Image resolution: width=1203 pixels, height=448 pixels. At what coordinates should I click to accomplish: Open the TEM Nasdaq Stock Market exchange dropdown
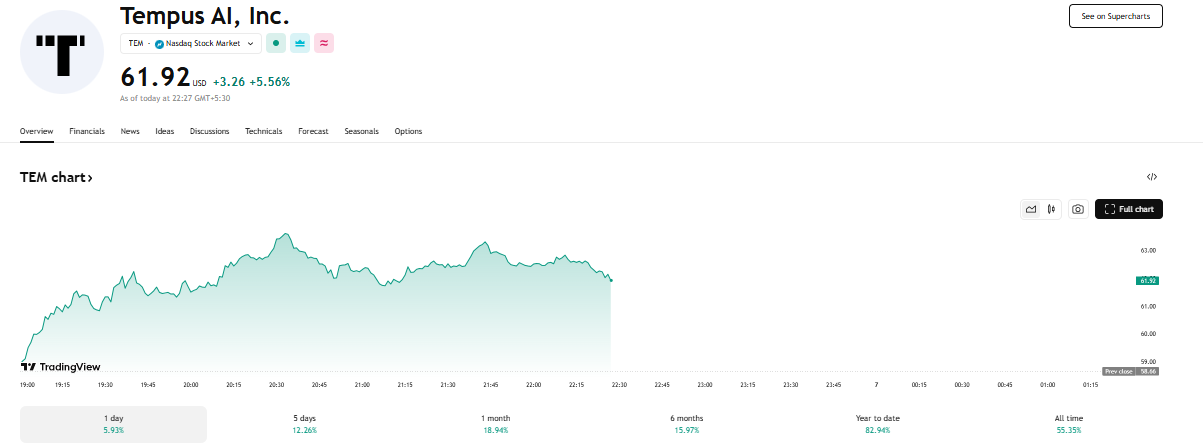pos(191,43)
